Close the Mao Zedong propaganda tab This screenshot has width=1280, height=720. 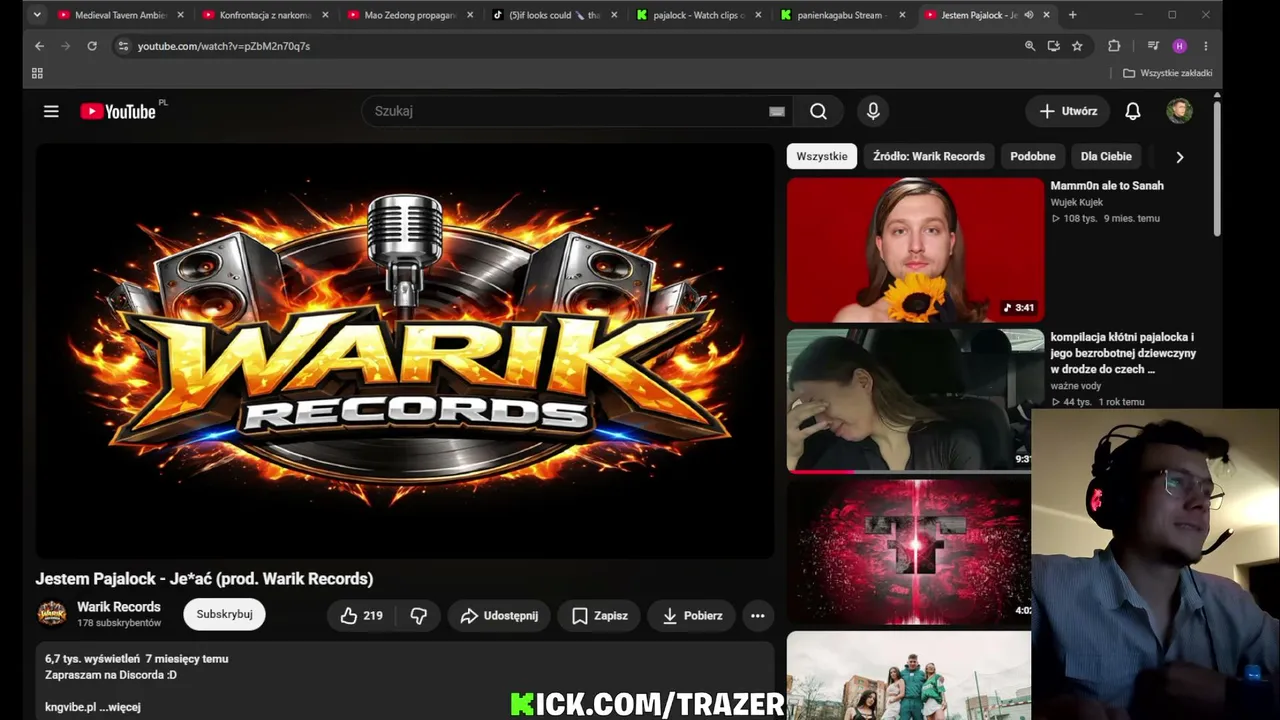470,15
